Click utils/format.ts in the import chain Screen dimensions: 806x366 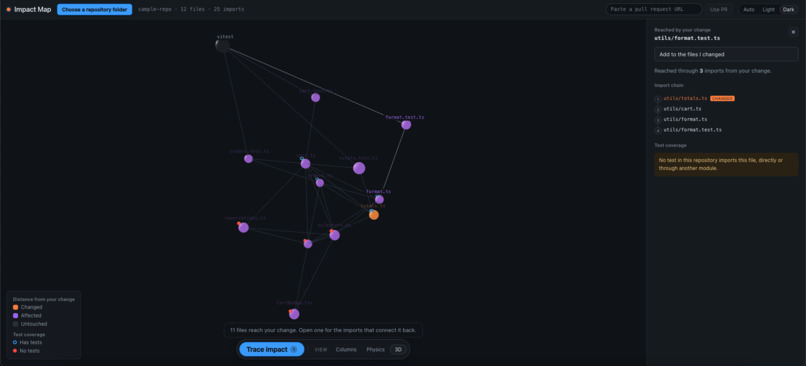[x=685, y=119]
